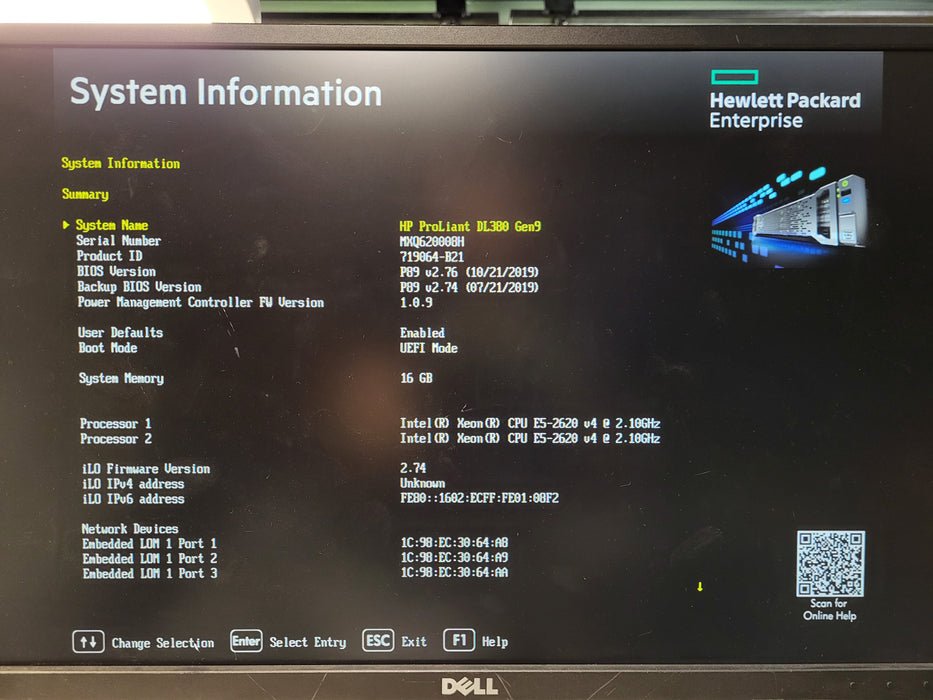Click product ID value 719064-B21

[432, 257]
